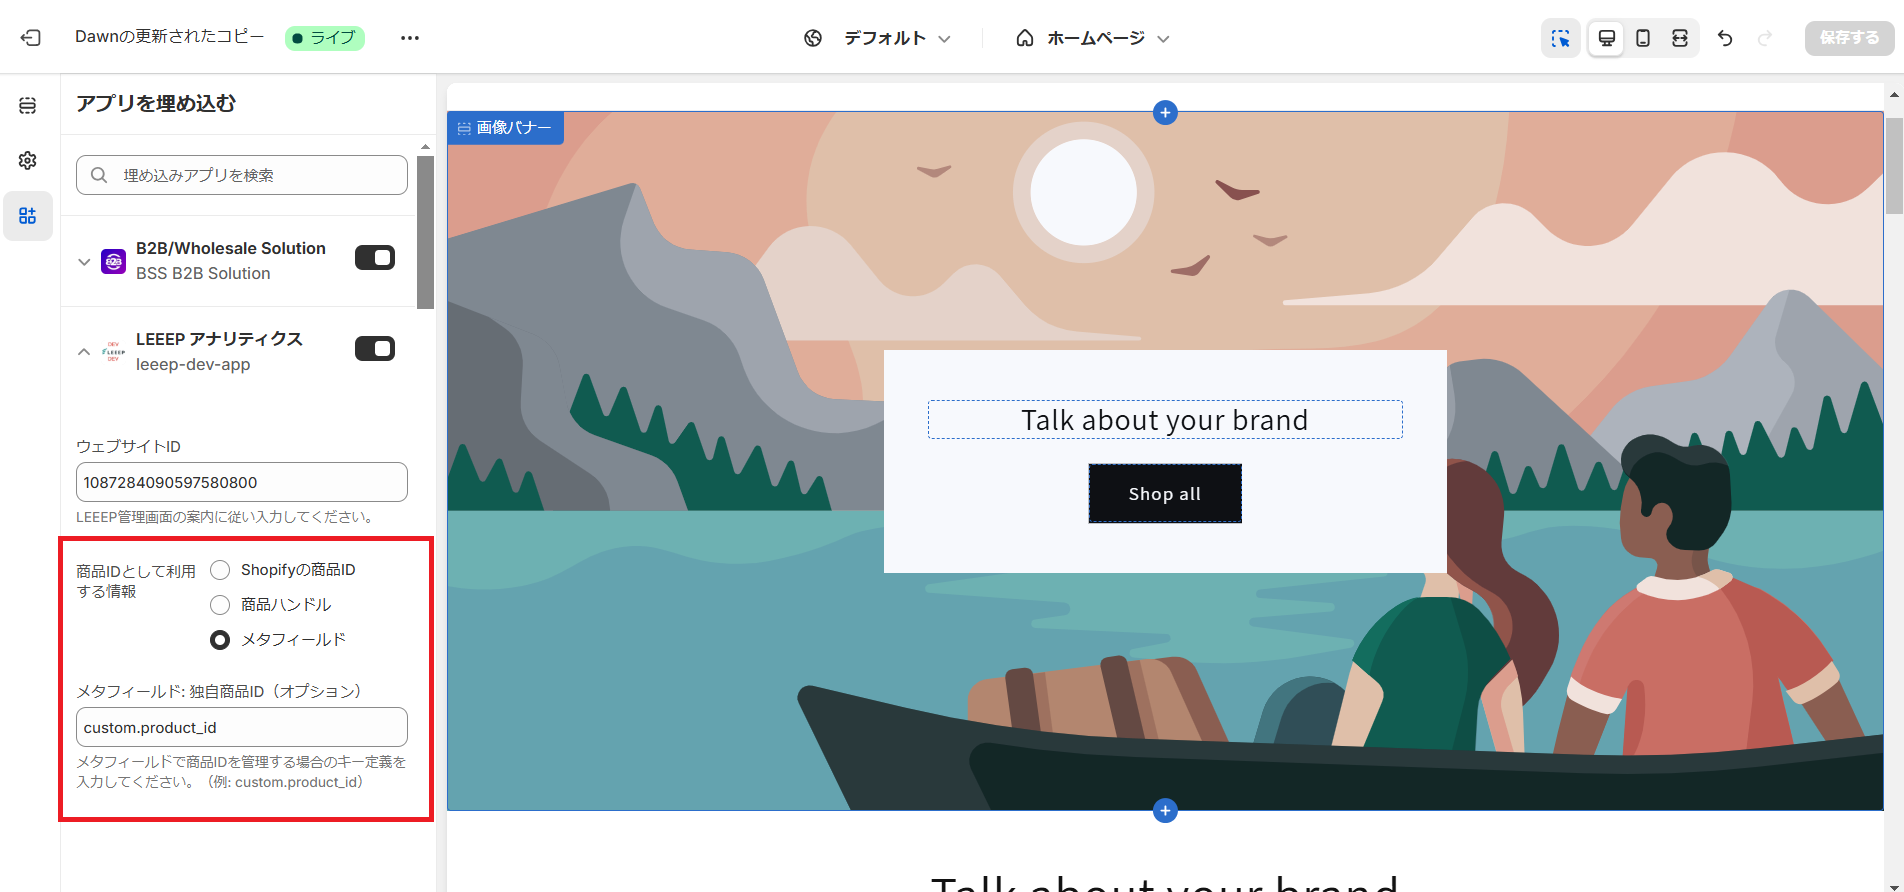Open the ホームページ template dropdown
The width and height of the screenshot is (1904, 892).
pos(1092,38)
